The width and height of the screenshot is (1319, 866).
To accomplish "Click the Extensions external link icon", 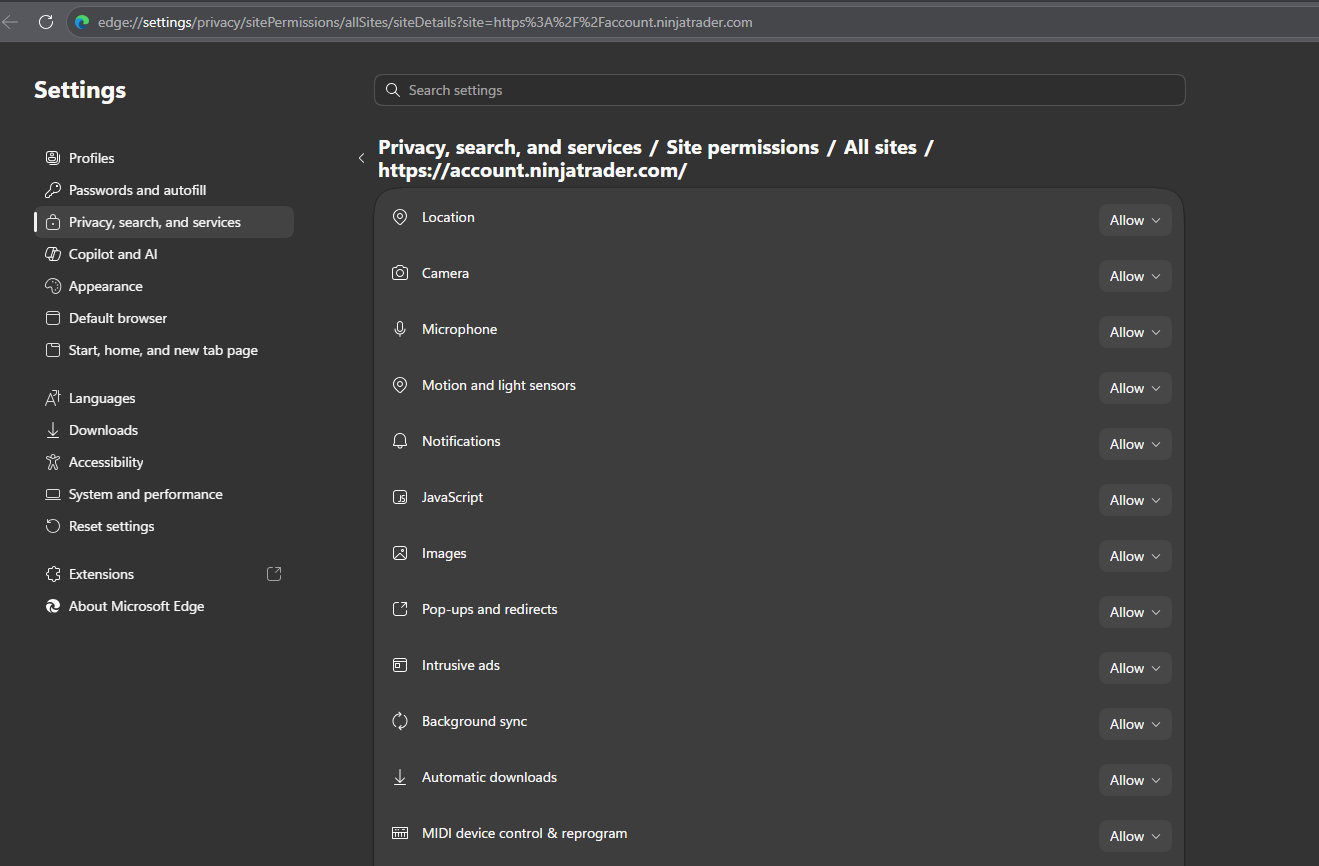I will [x=274, y=574].
